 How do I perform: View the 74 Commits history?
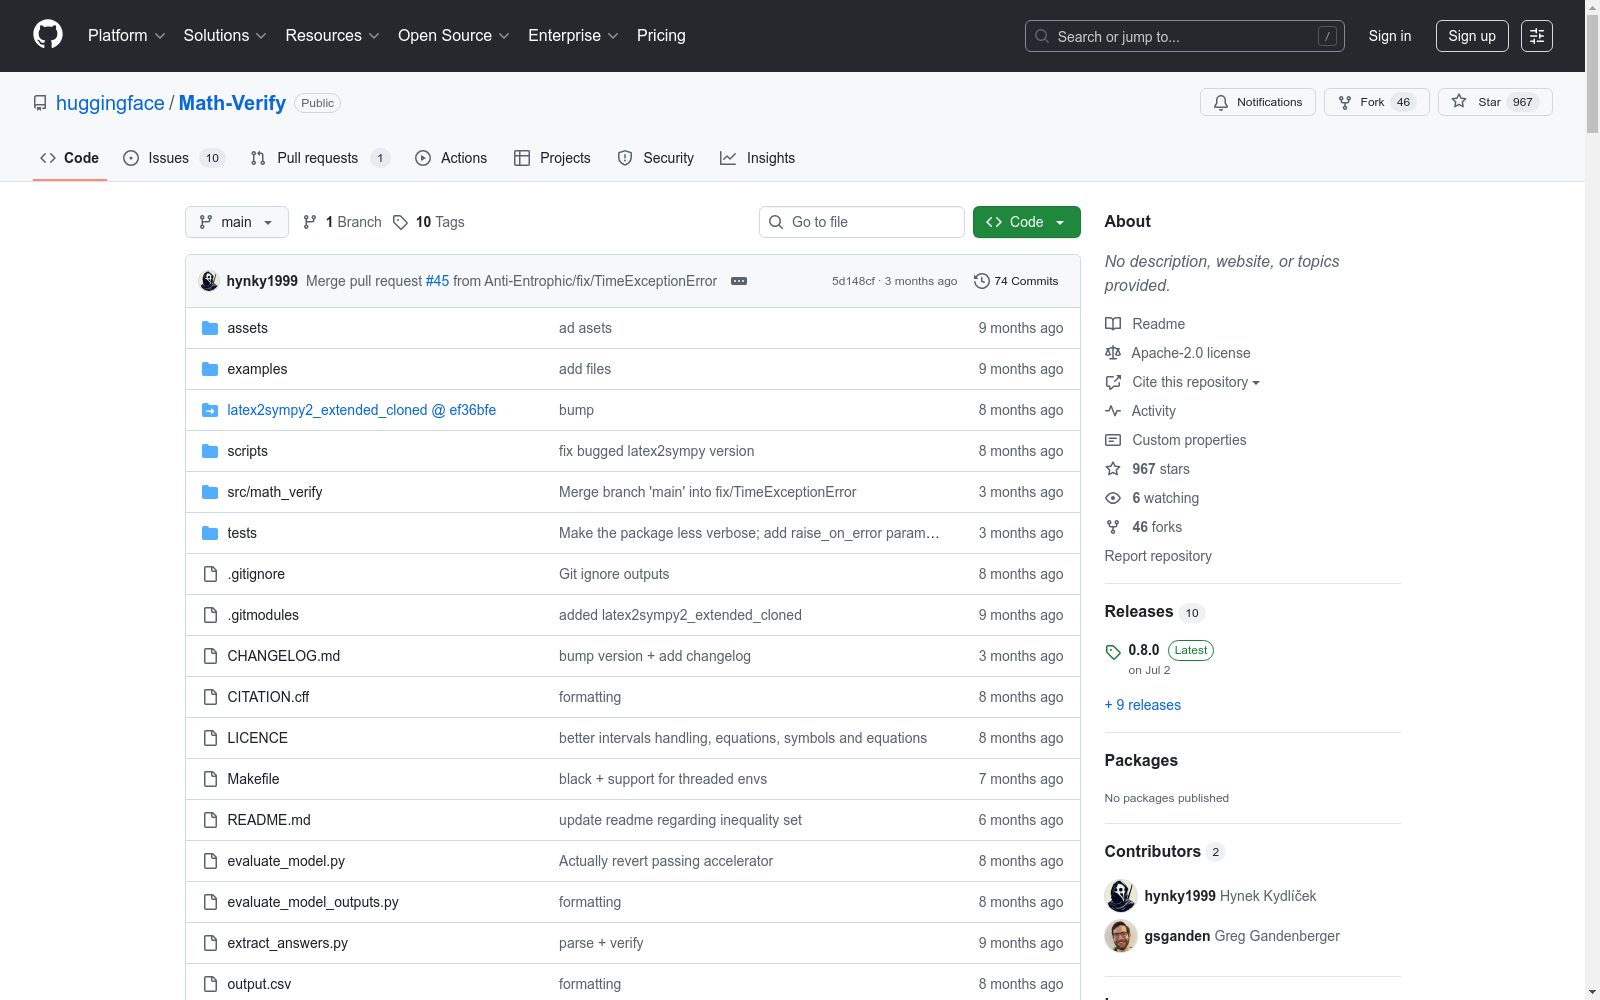[1016, 281]
